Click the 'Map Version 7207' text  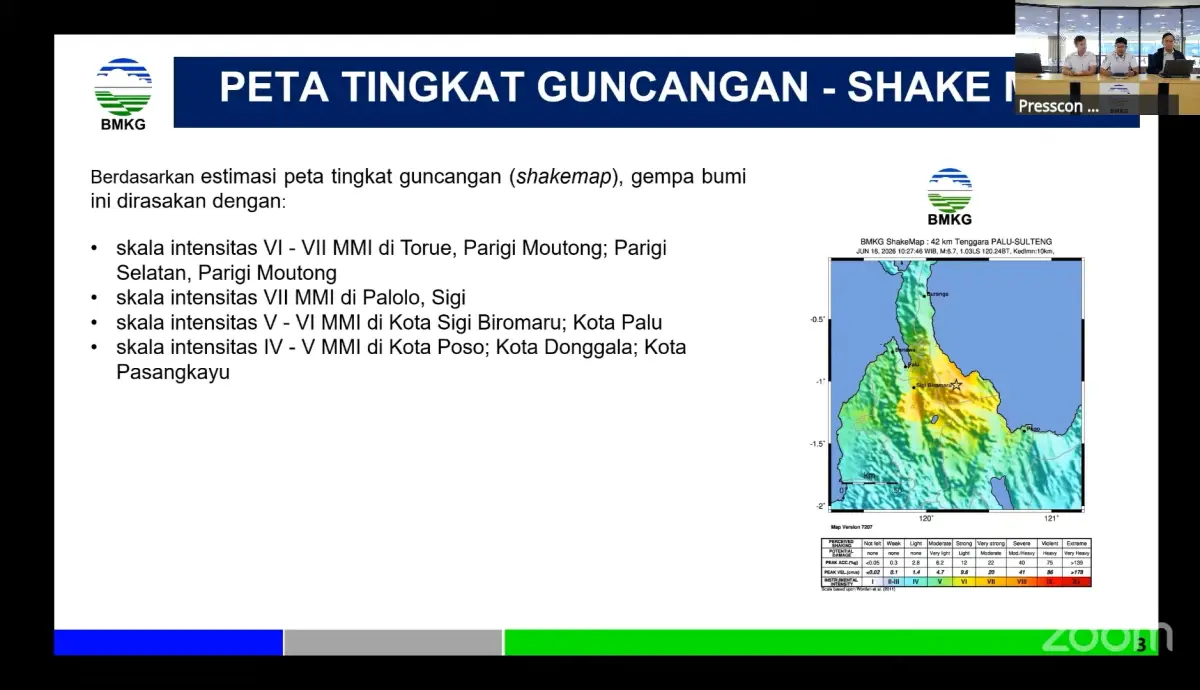pyautogui.click(x=852, y=526)
